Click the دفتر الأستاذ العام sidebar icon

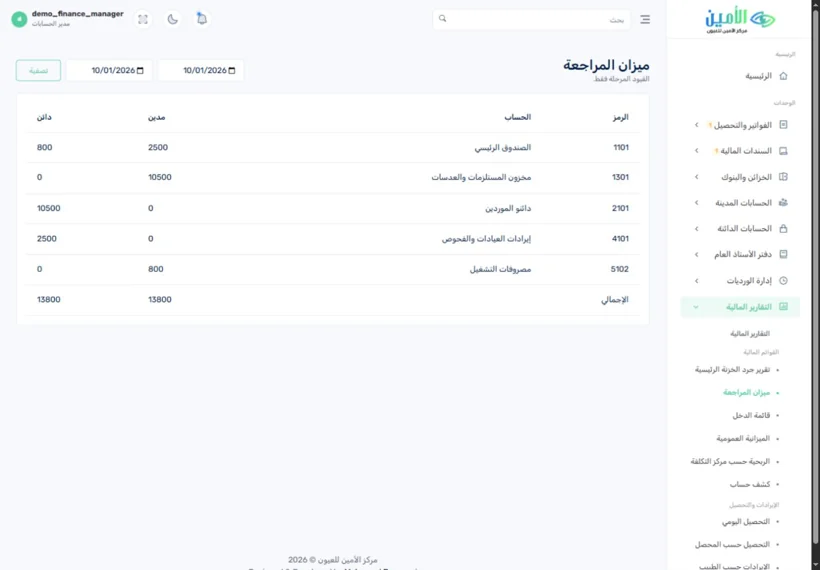pyautogui.click(x=783, y=254)
